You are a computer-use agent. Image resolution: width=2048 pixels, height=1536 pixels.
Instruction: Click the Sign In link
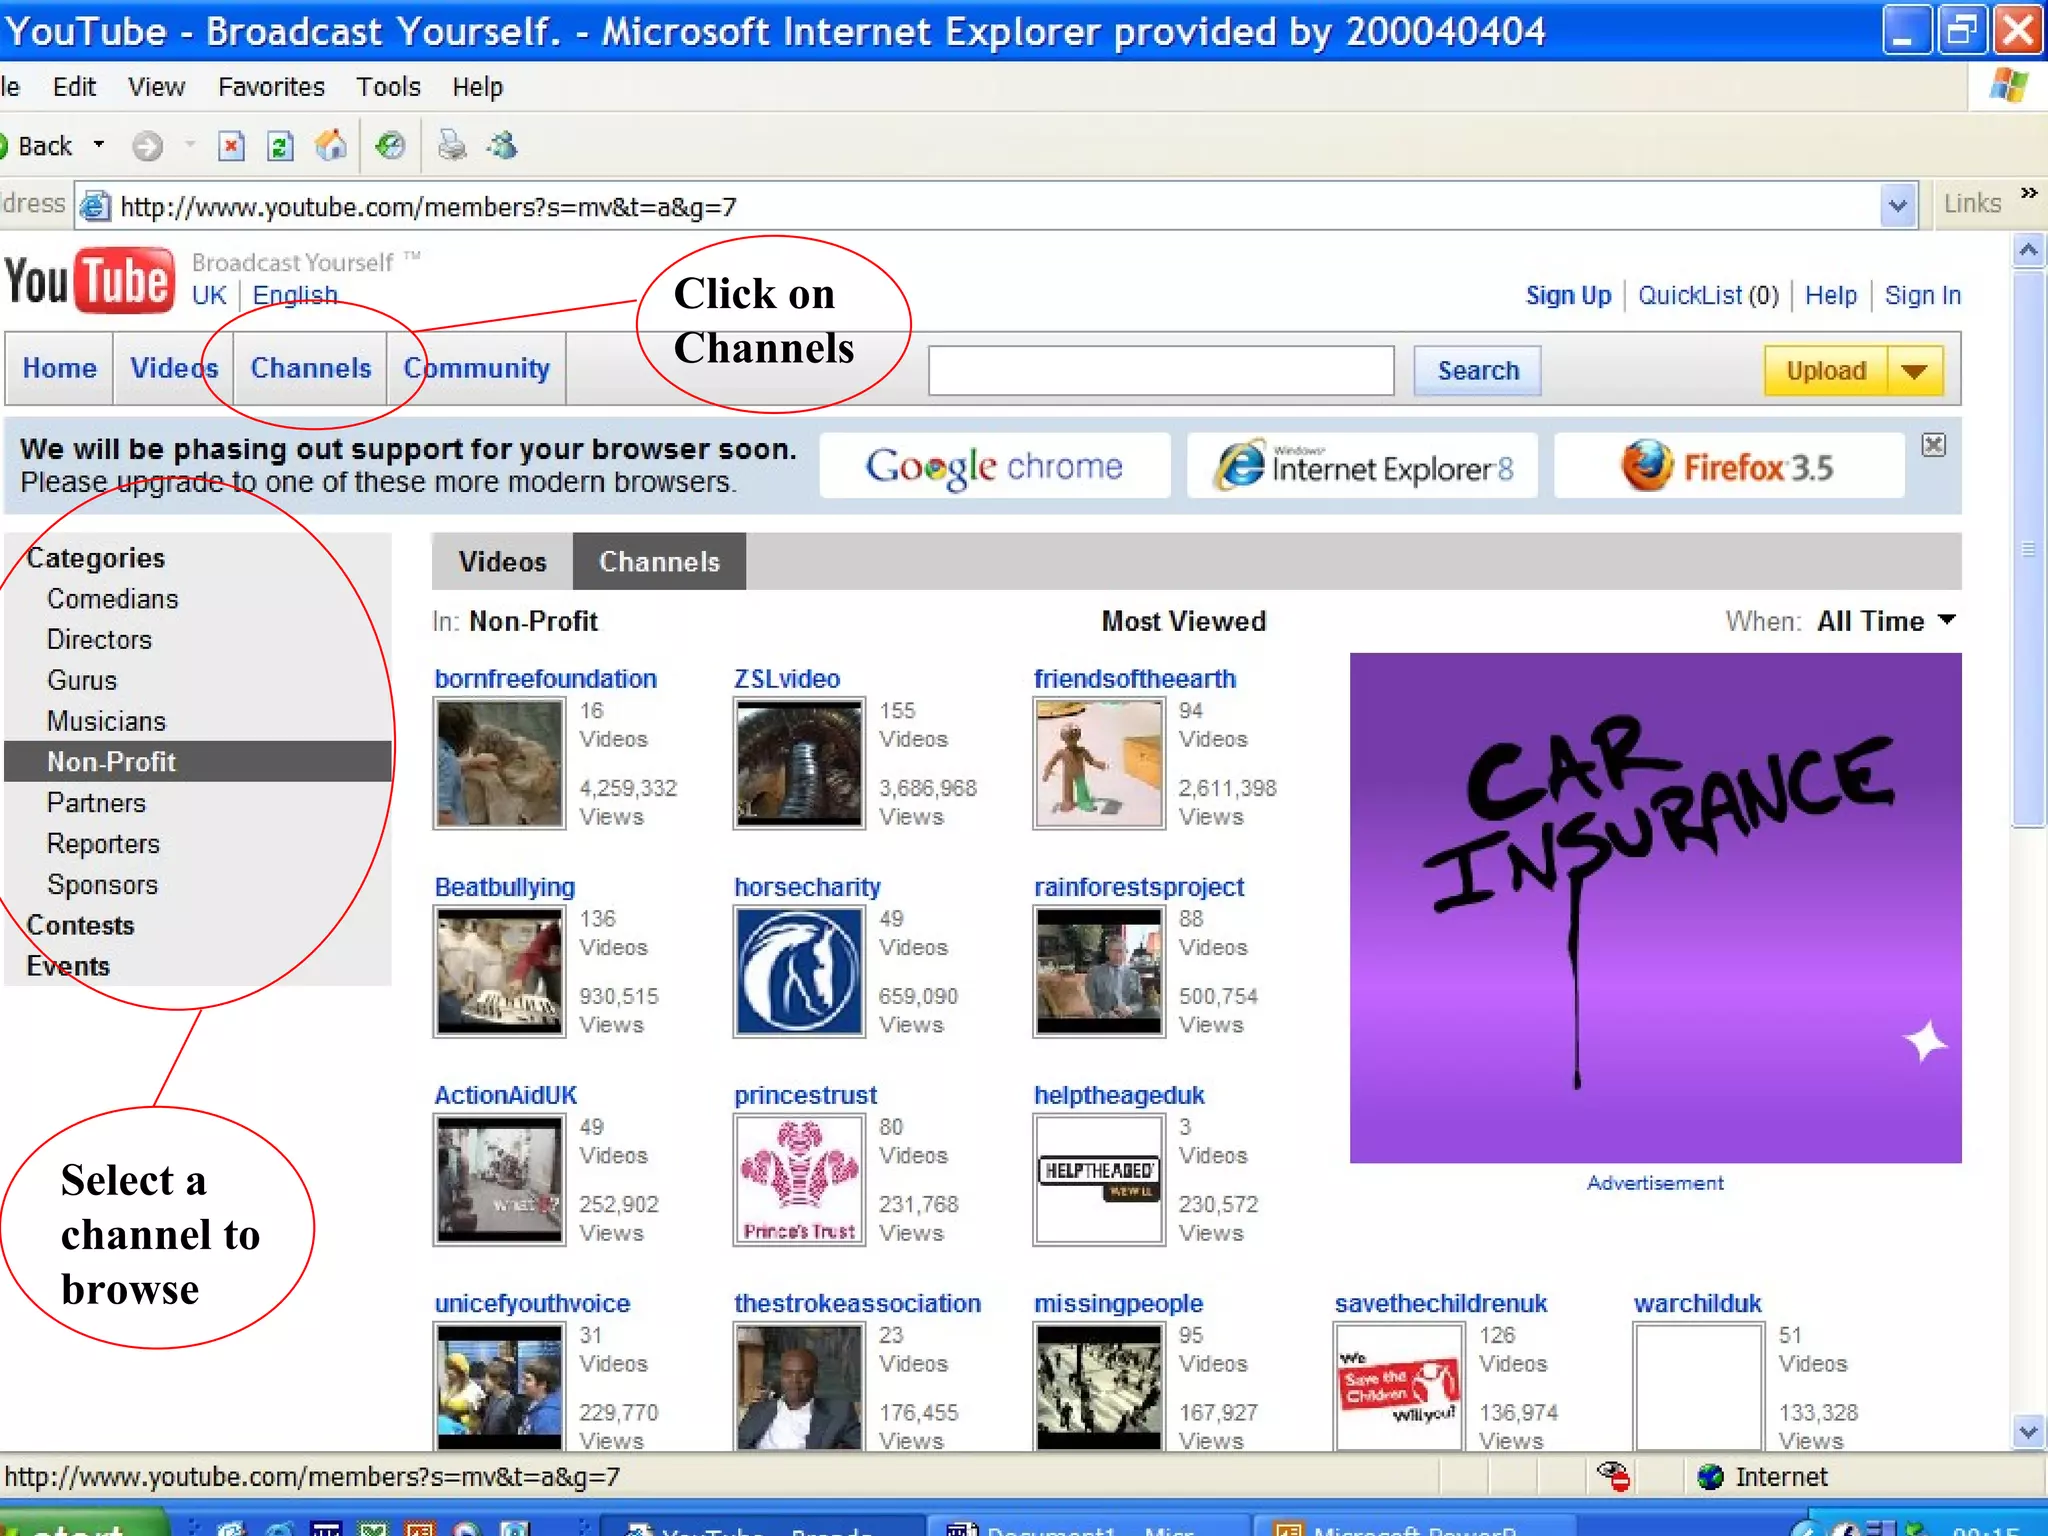coord(1922,296)
